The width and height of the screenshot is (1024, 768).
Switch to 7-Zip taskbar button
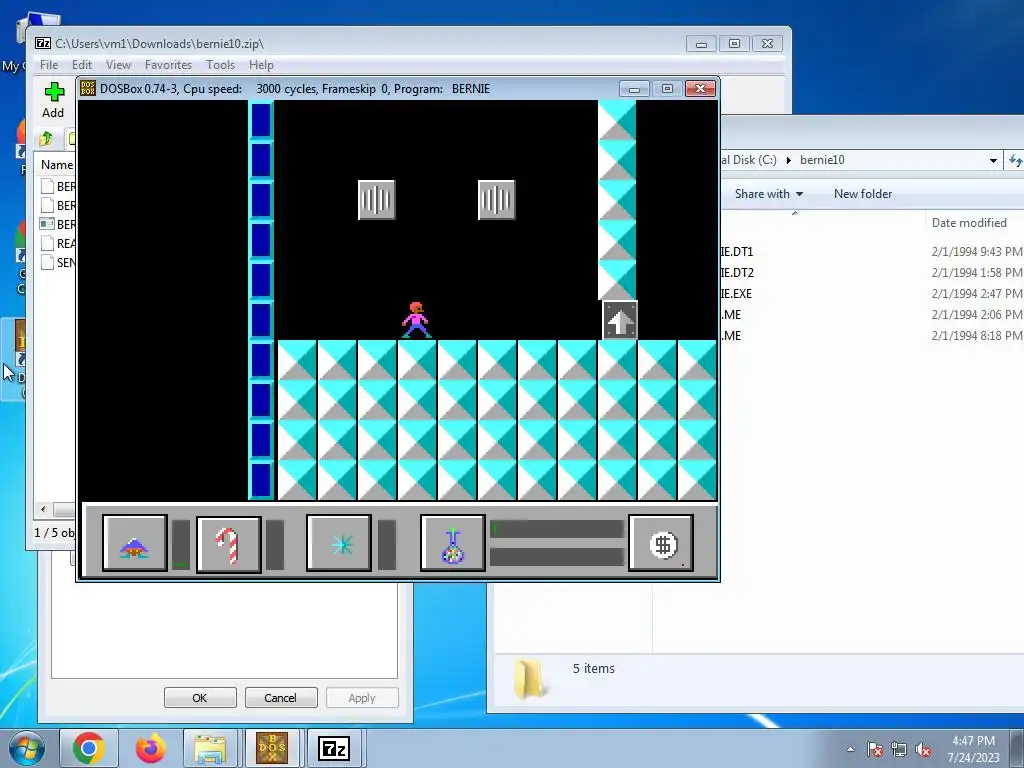[333, 748]
